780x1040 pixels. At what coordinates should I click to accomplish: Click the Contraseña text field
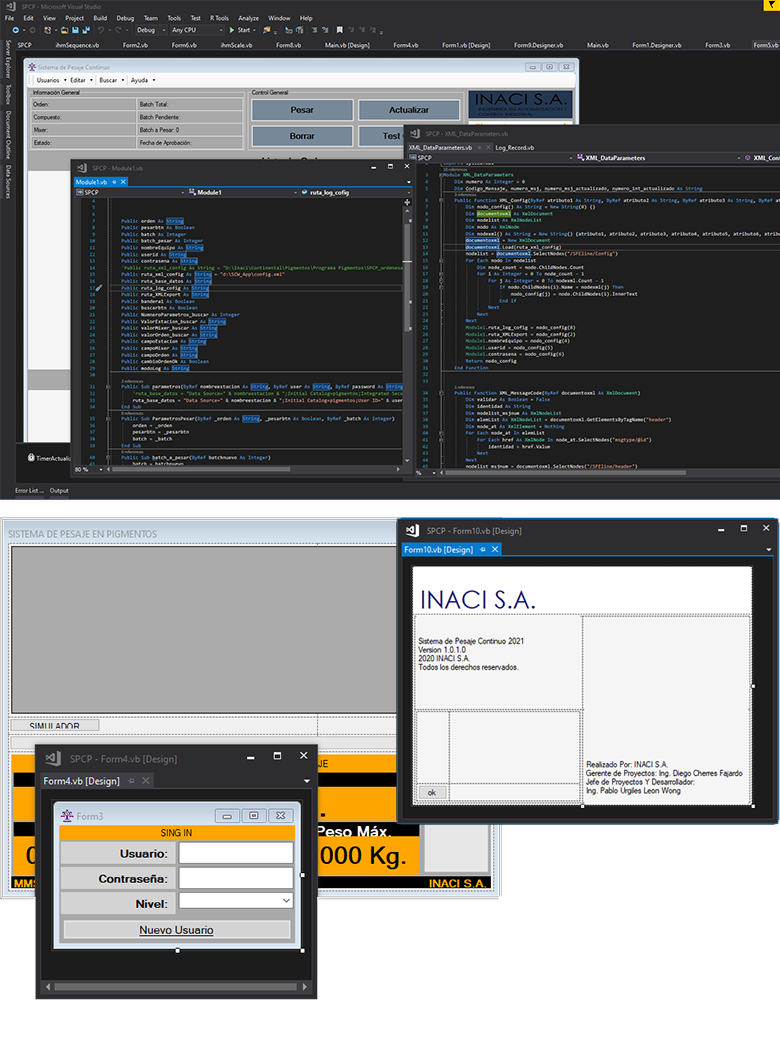click(x=236, y=878)
